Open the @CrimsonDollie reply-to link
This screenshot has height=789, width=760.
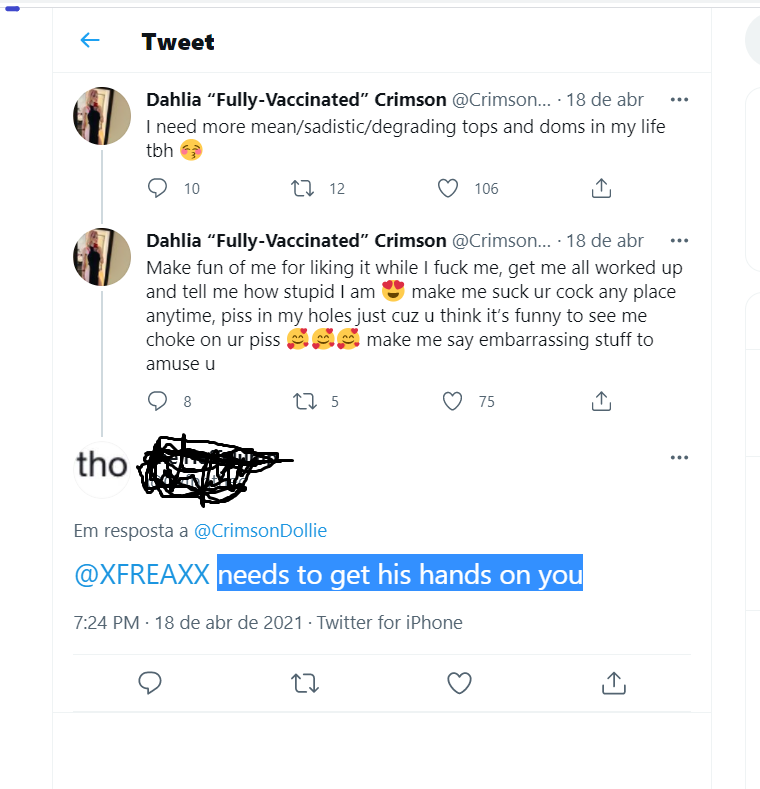[260, 531]
